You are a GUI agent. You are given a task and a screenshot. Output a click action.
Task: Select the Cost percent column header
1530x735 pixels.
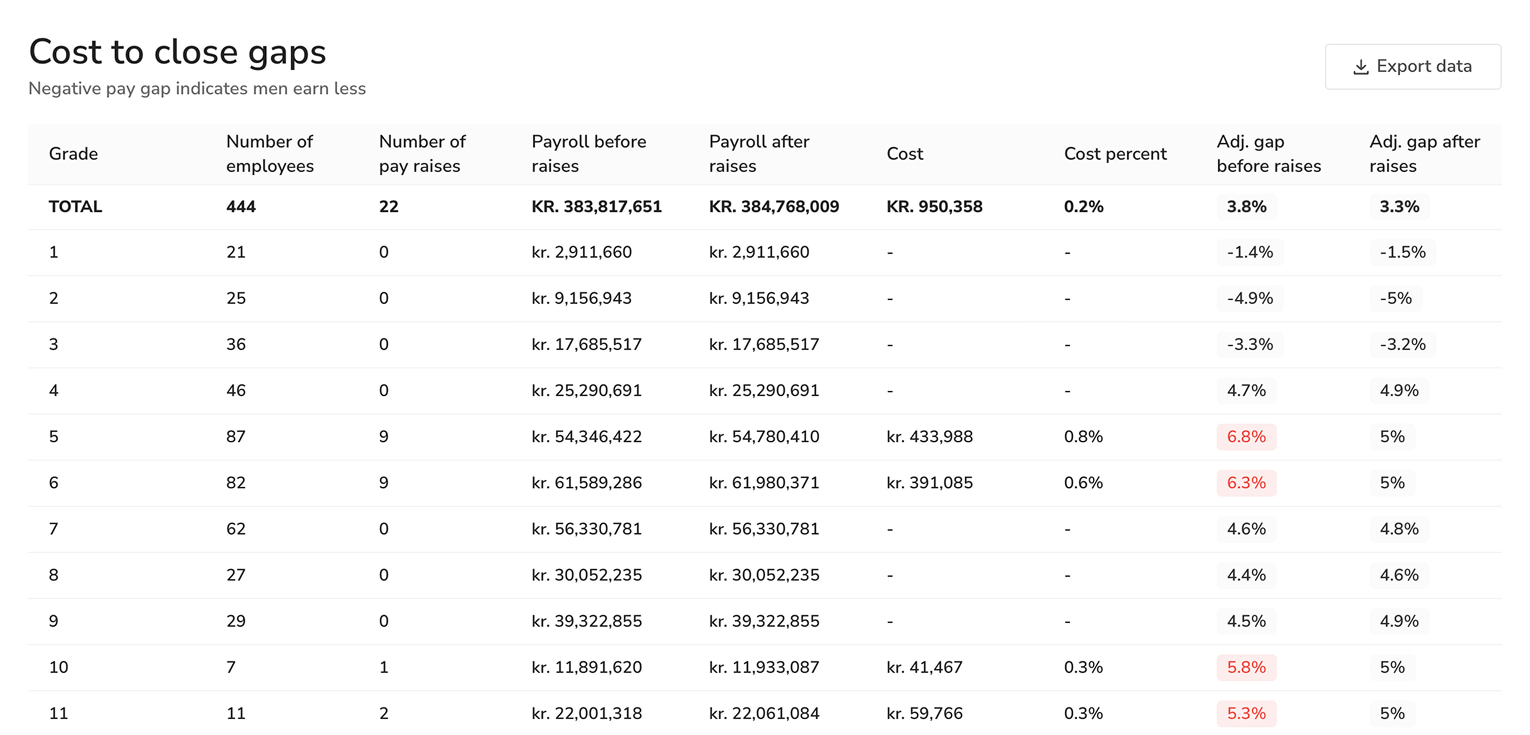[x=1115, y=154]
